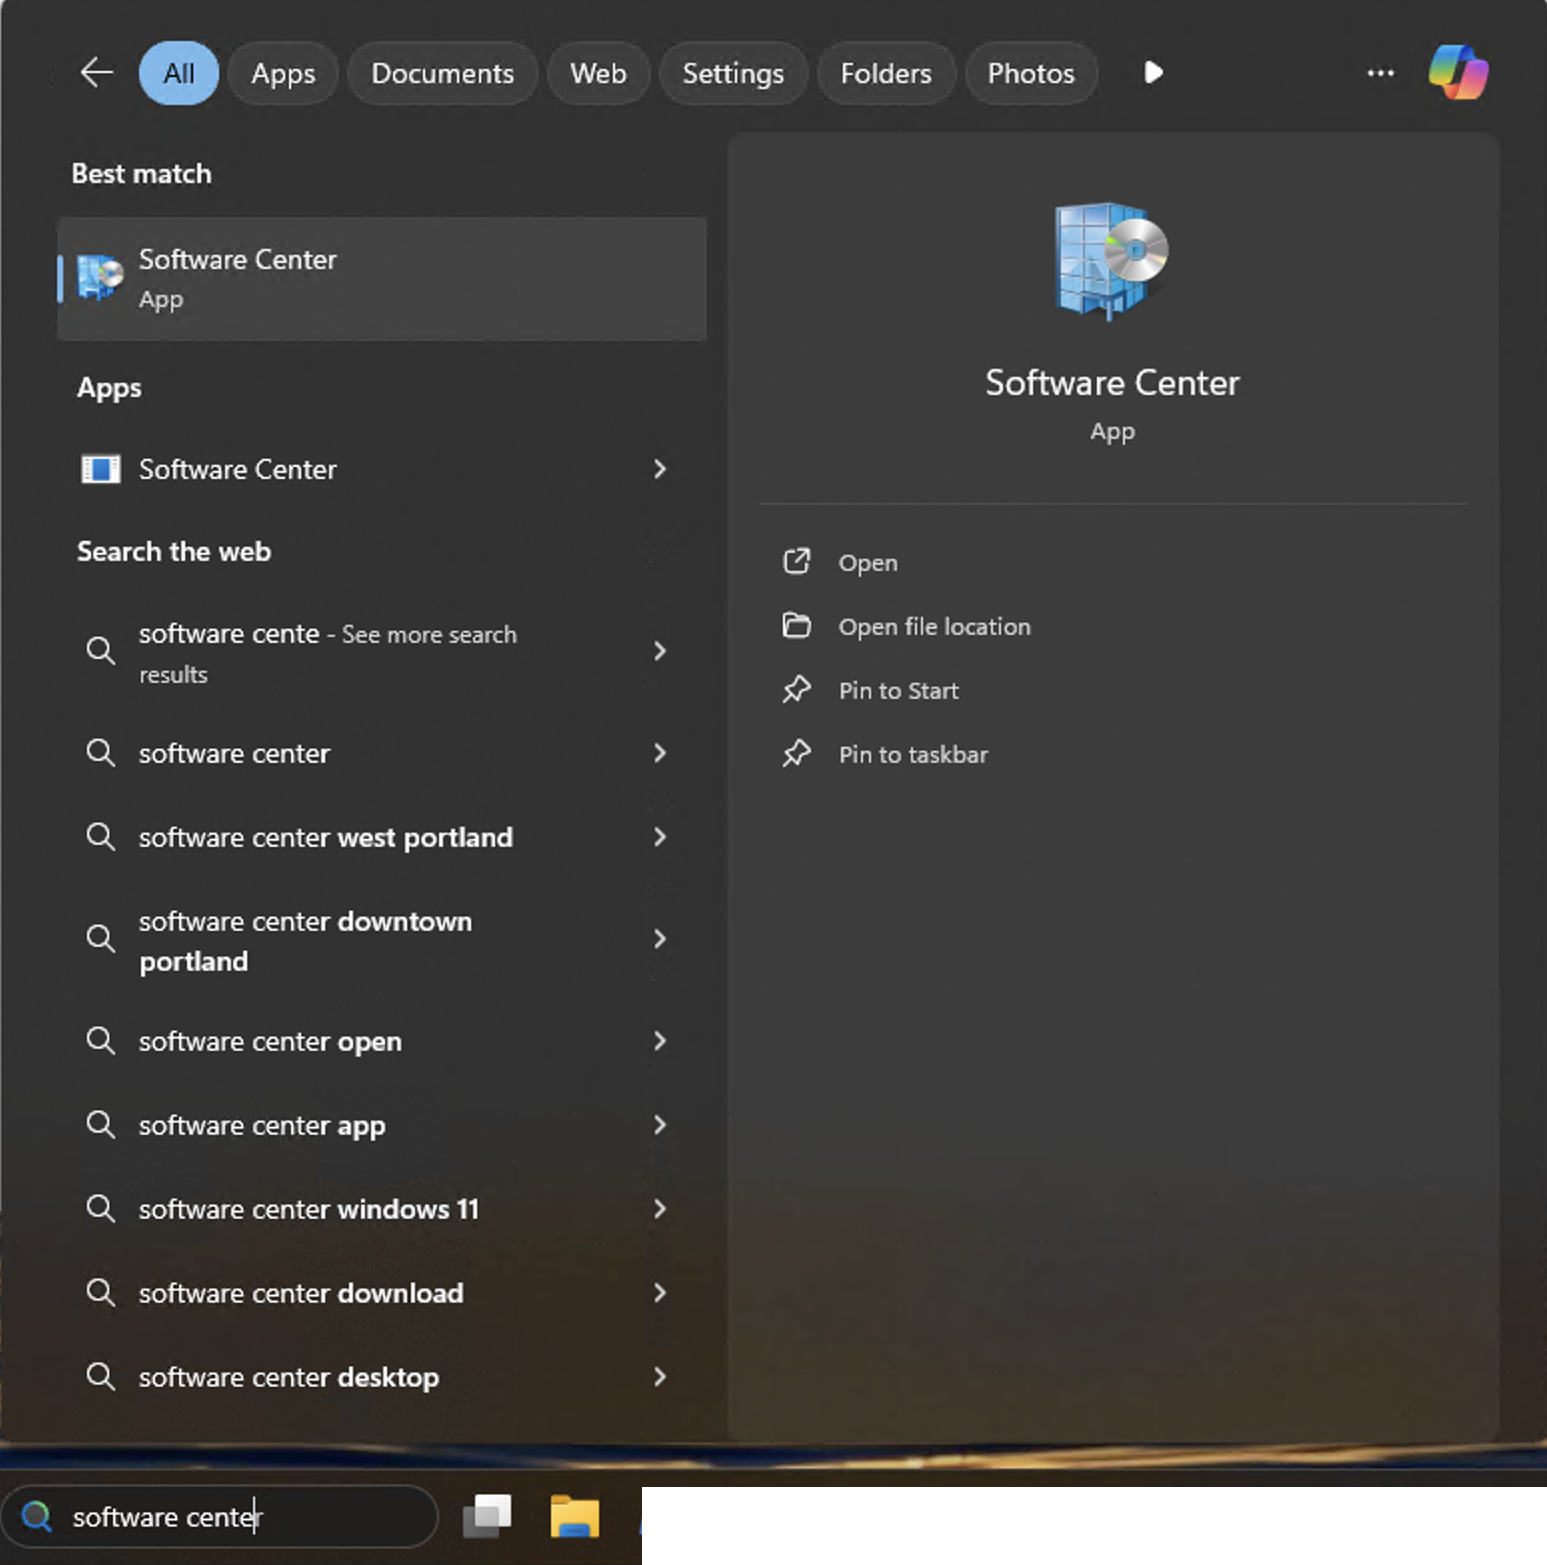Screen dimensions: 1547x1565
Task: Click search icon beside 'software center open'
Action: 100,1041
